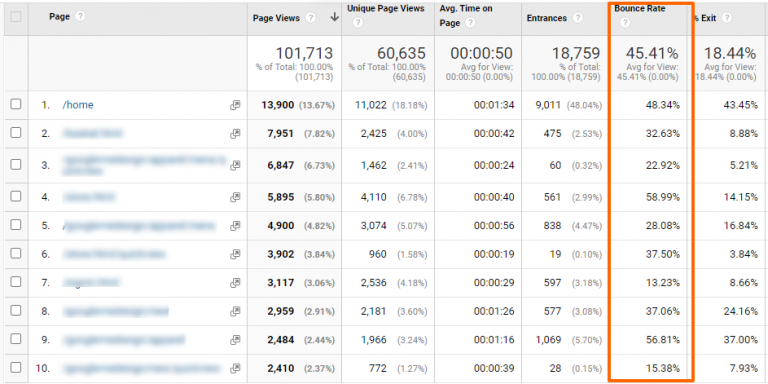The image size is (768, 384).
Task: Click the 00:00:50 average time total
Action: (481, 53)
